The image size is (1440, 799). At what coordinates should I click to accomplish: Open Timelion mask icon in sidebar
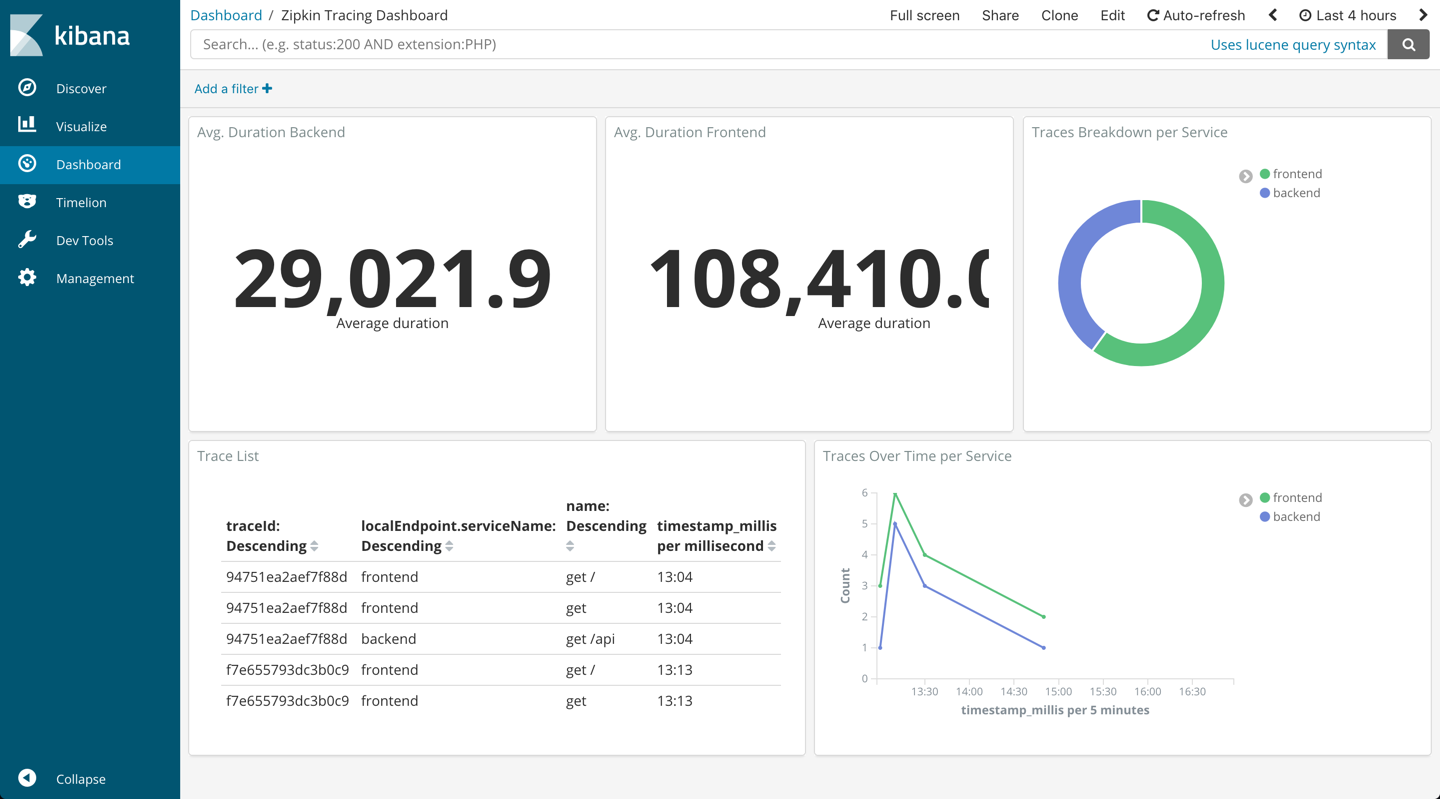[27, 201]
